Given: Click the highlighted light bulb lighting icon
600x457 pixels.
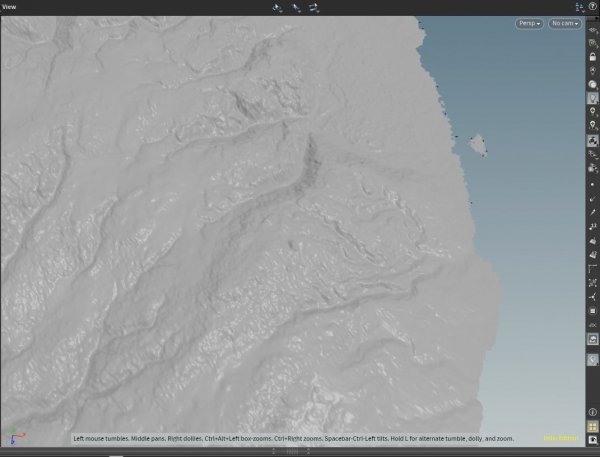Looking at the screenshot, I should click(592, 98).
